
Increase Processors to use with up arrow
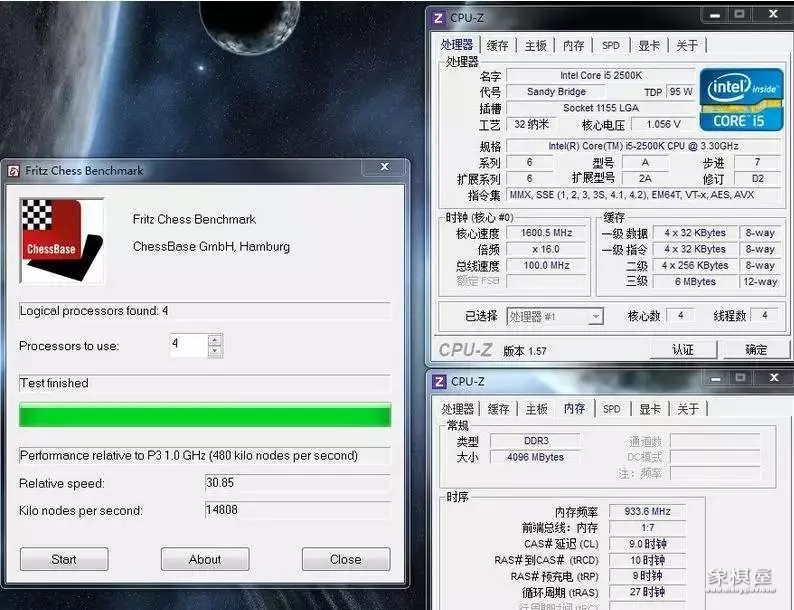tap(215, 340)
